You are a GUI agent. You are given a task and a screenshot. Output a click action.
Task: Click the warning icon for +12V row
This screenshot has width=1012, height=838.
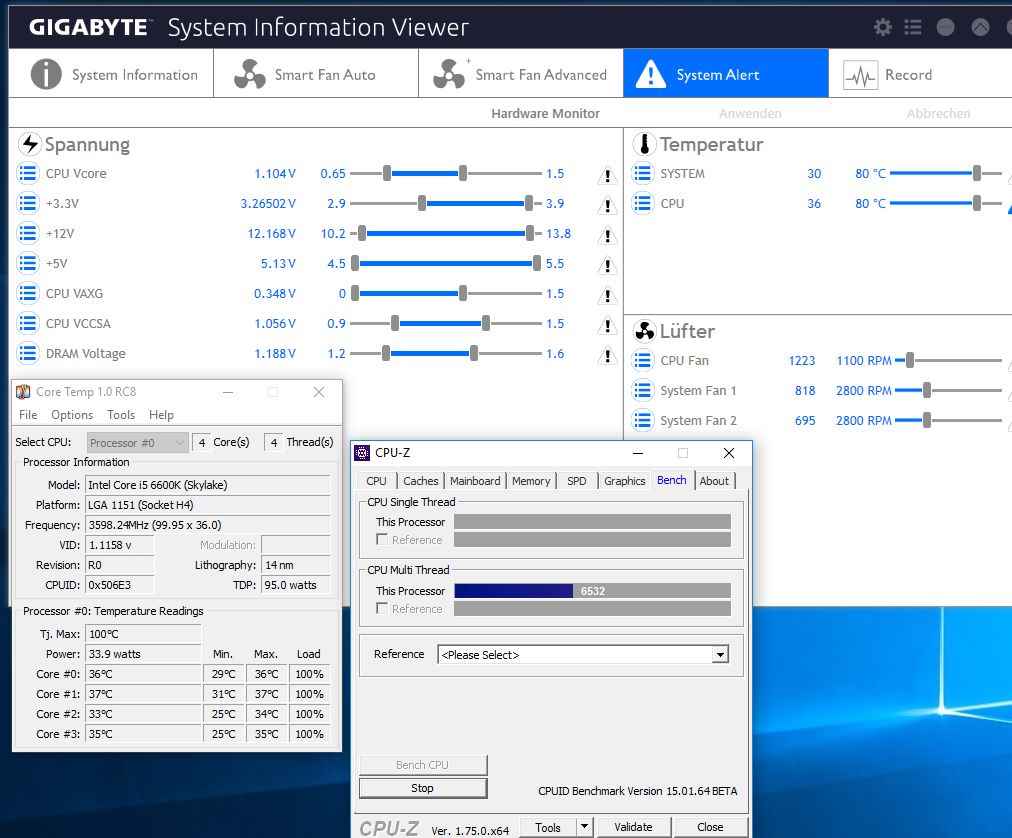[607, 236]
